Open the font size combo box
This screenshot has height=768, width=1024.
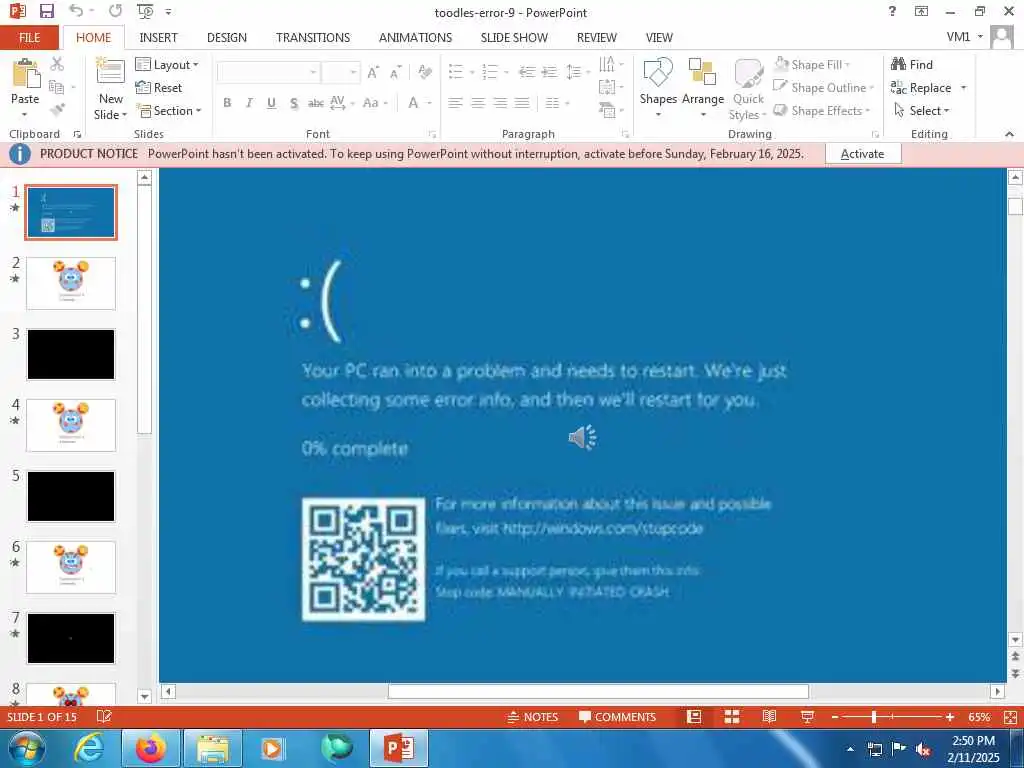click(341, 72)
